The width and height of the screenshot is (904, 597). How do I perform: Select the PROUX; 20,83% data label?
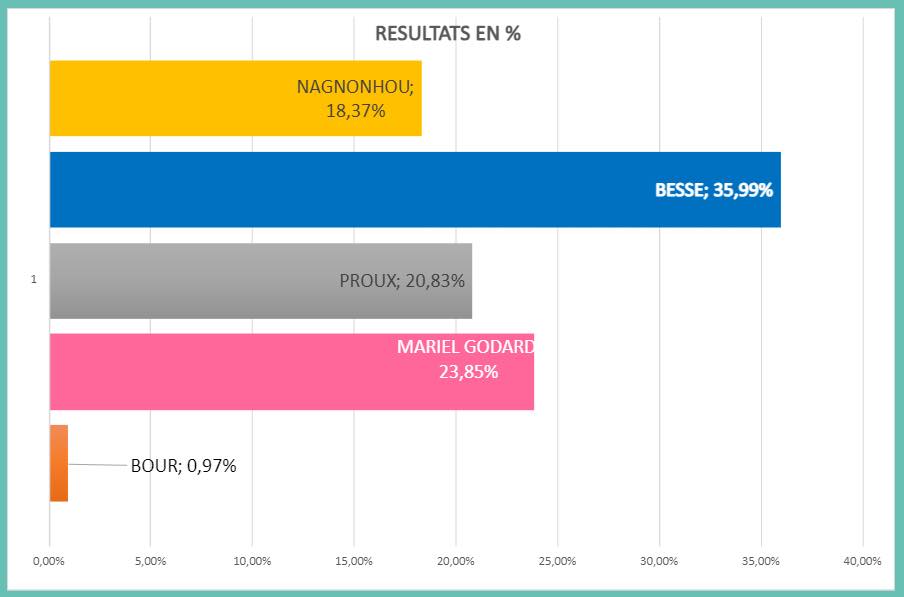(402, 281)
